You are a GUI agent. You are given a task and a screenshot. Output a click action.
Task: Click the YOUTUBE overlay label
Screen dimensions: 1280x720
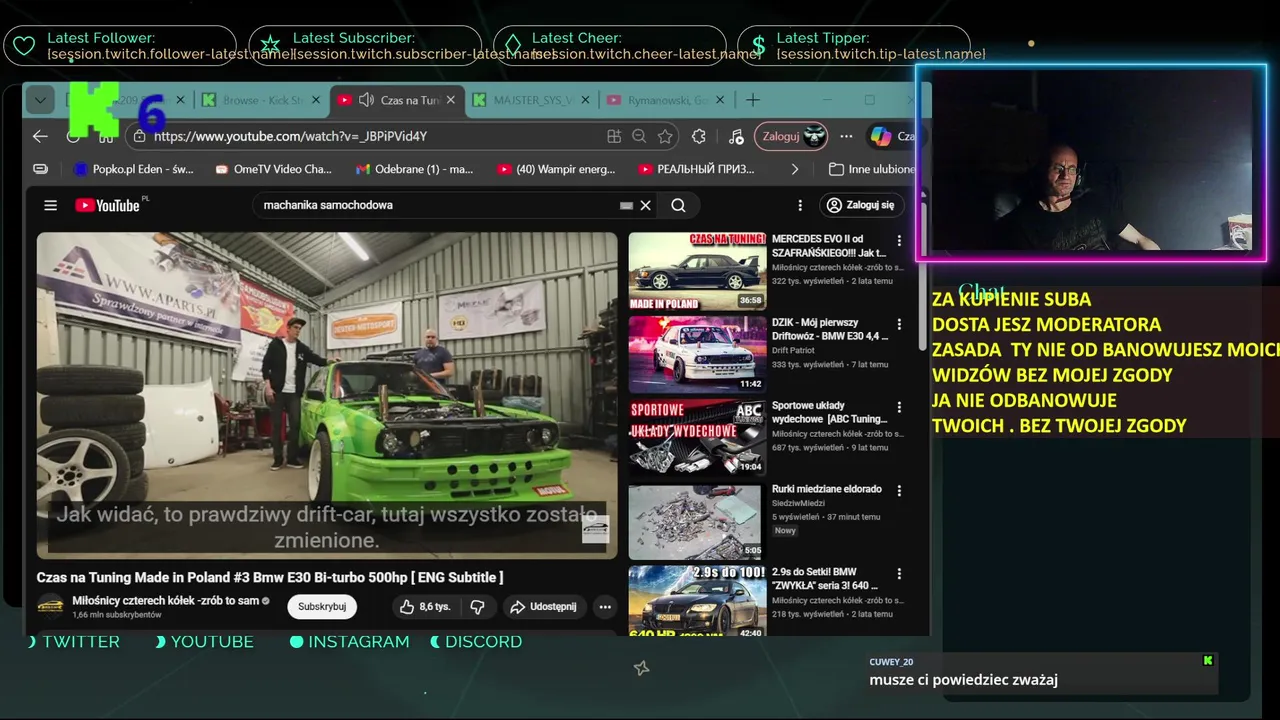212,642
